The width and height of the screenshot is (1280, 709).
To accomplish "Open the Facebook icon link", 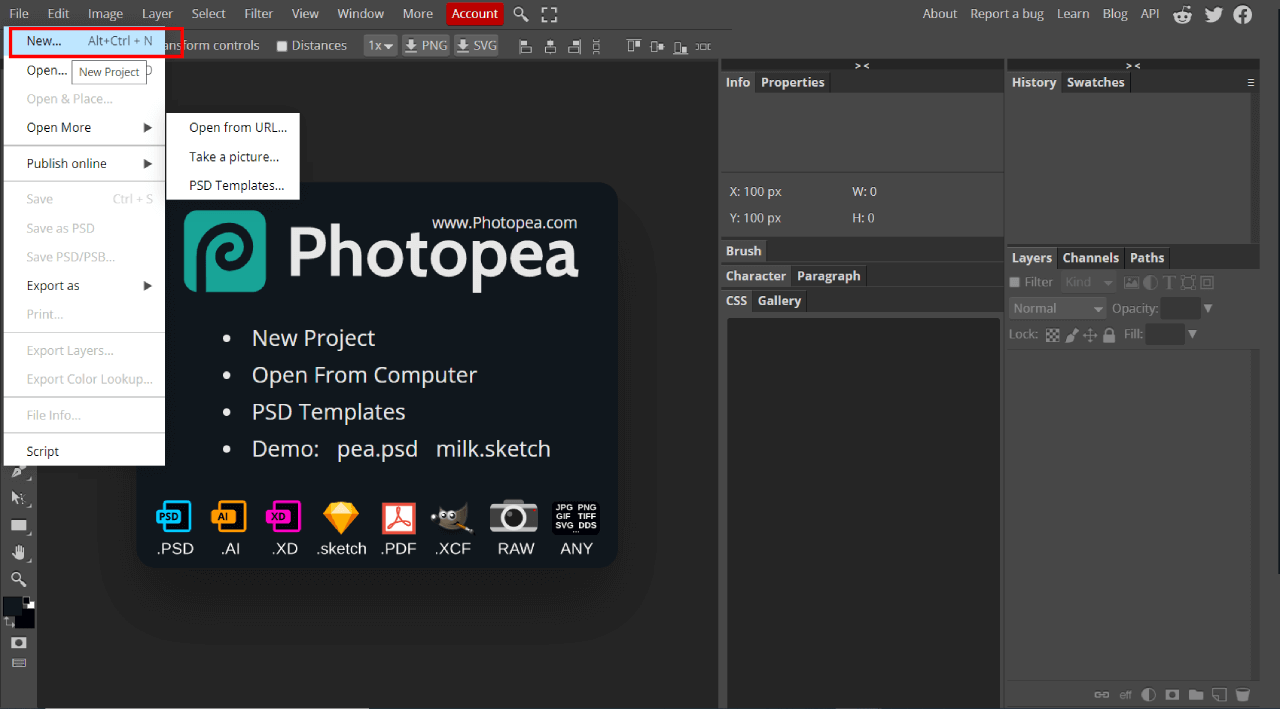I will coord(1242,14).
